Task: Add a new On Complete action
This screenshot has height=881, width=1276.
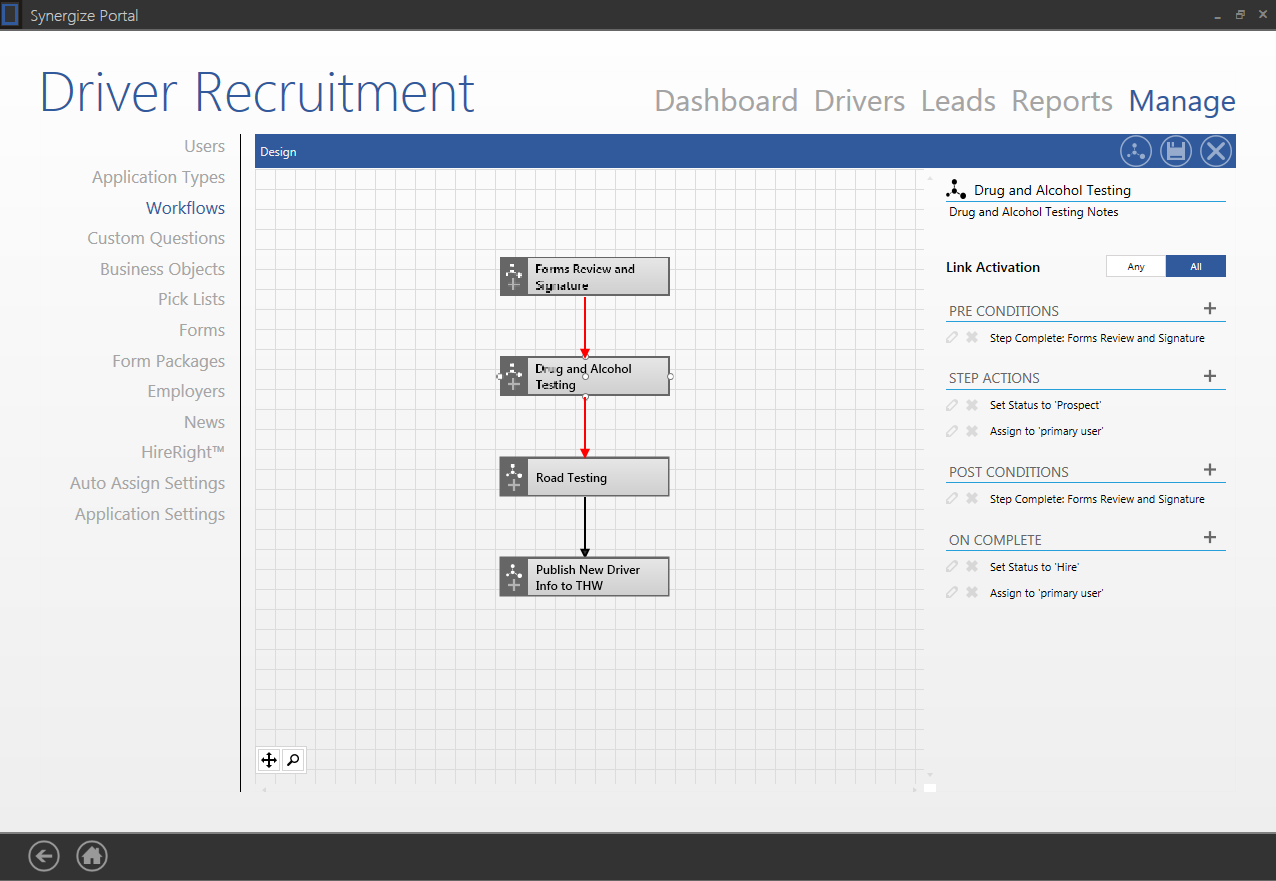Action: [x=1210, y=538]
